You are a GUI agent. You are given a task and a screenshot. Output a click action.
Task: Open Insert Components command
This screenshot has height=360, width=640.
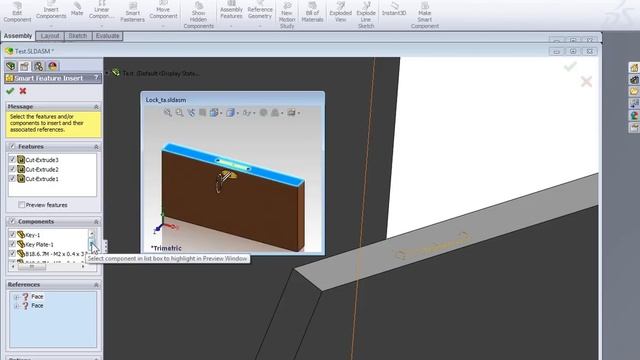point(51,12)
